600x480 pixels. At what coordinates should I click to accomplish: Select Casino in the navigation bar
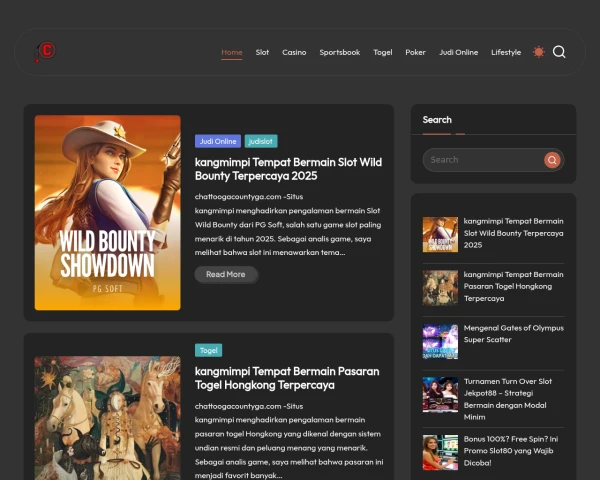[x=294, y=52]
